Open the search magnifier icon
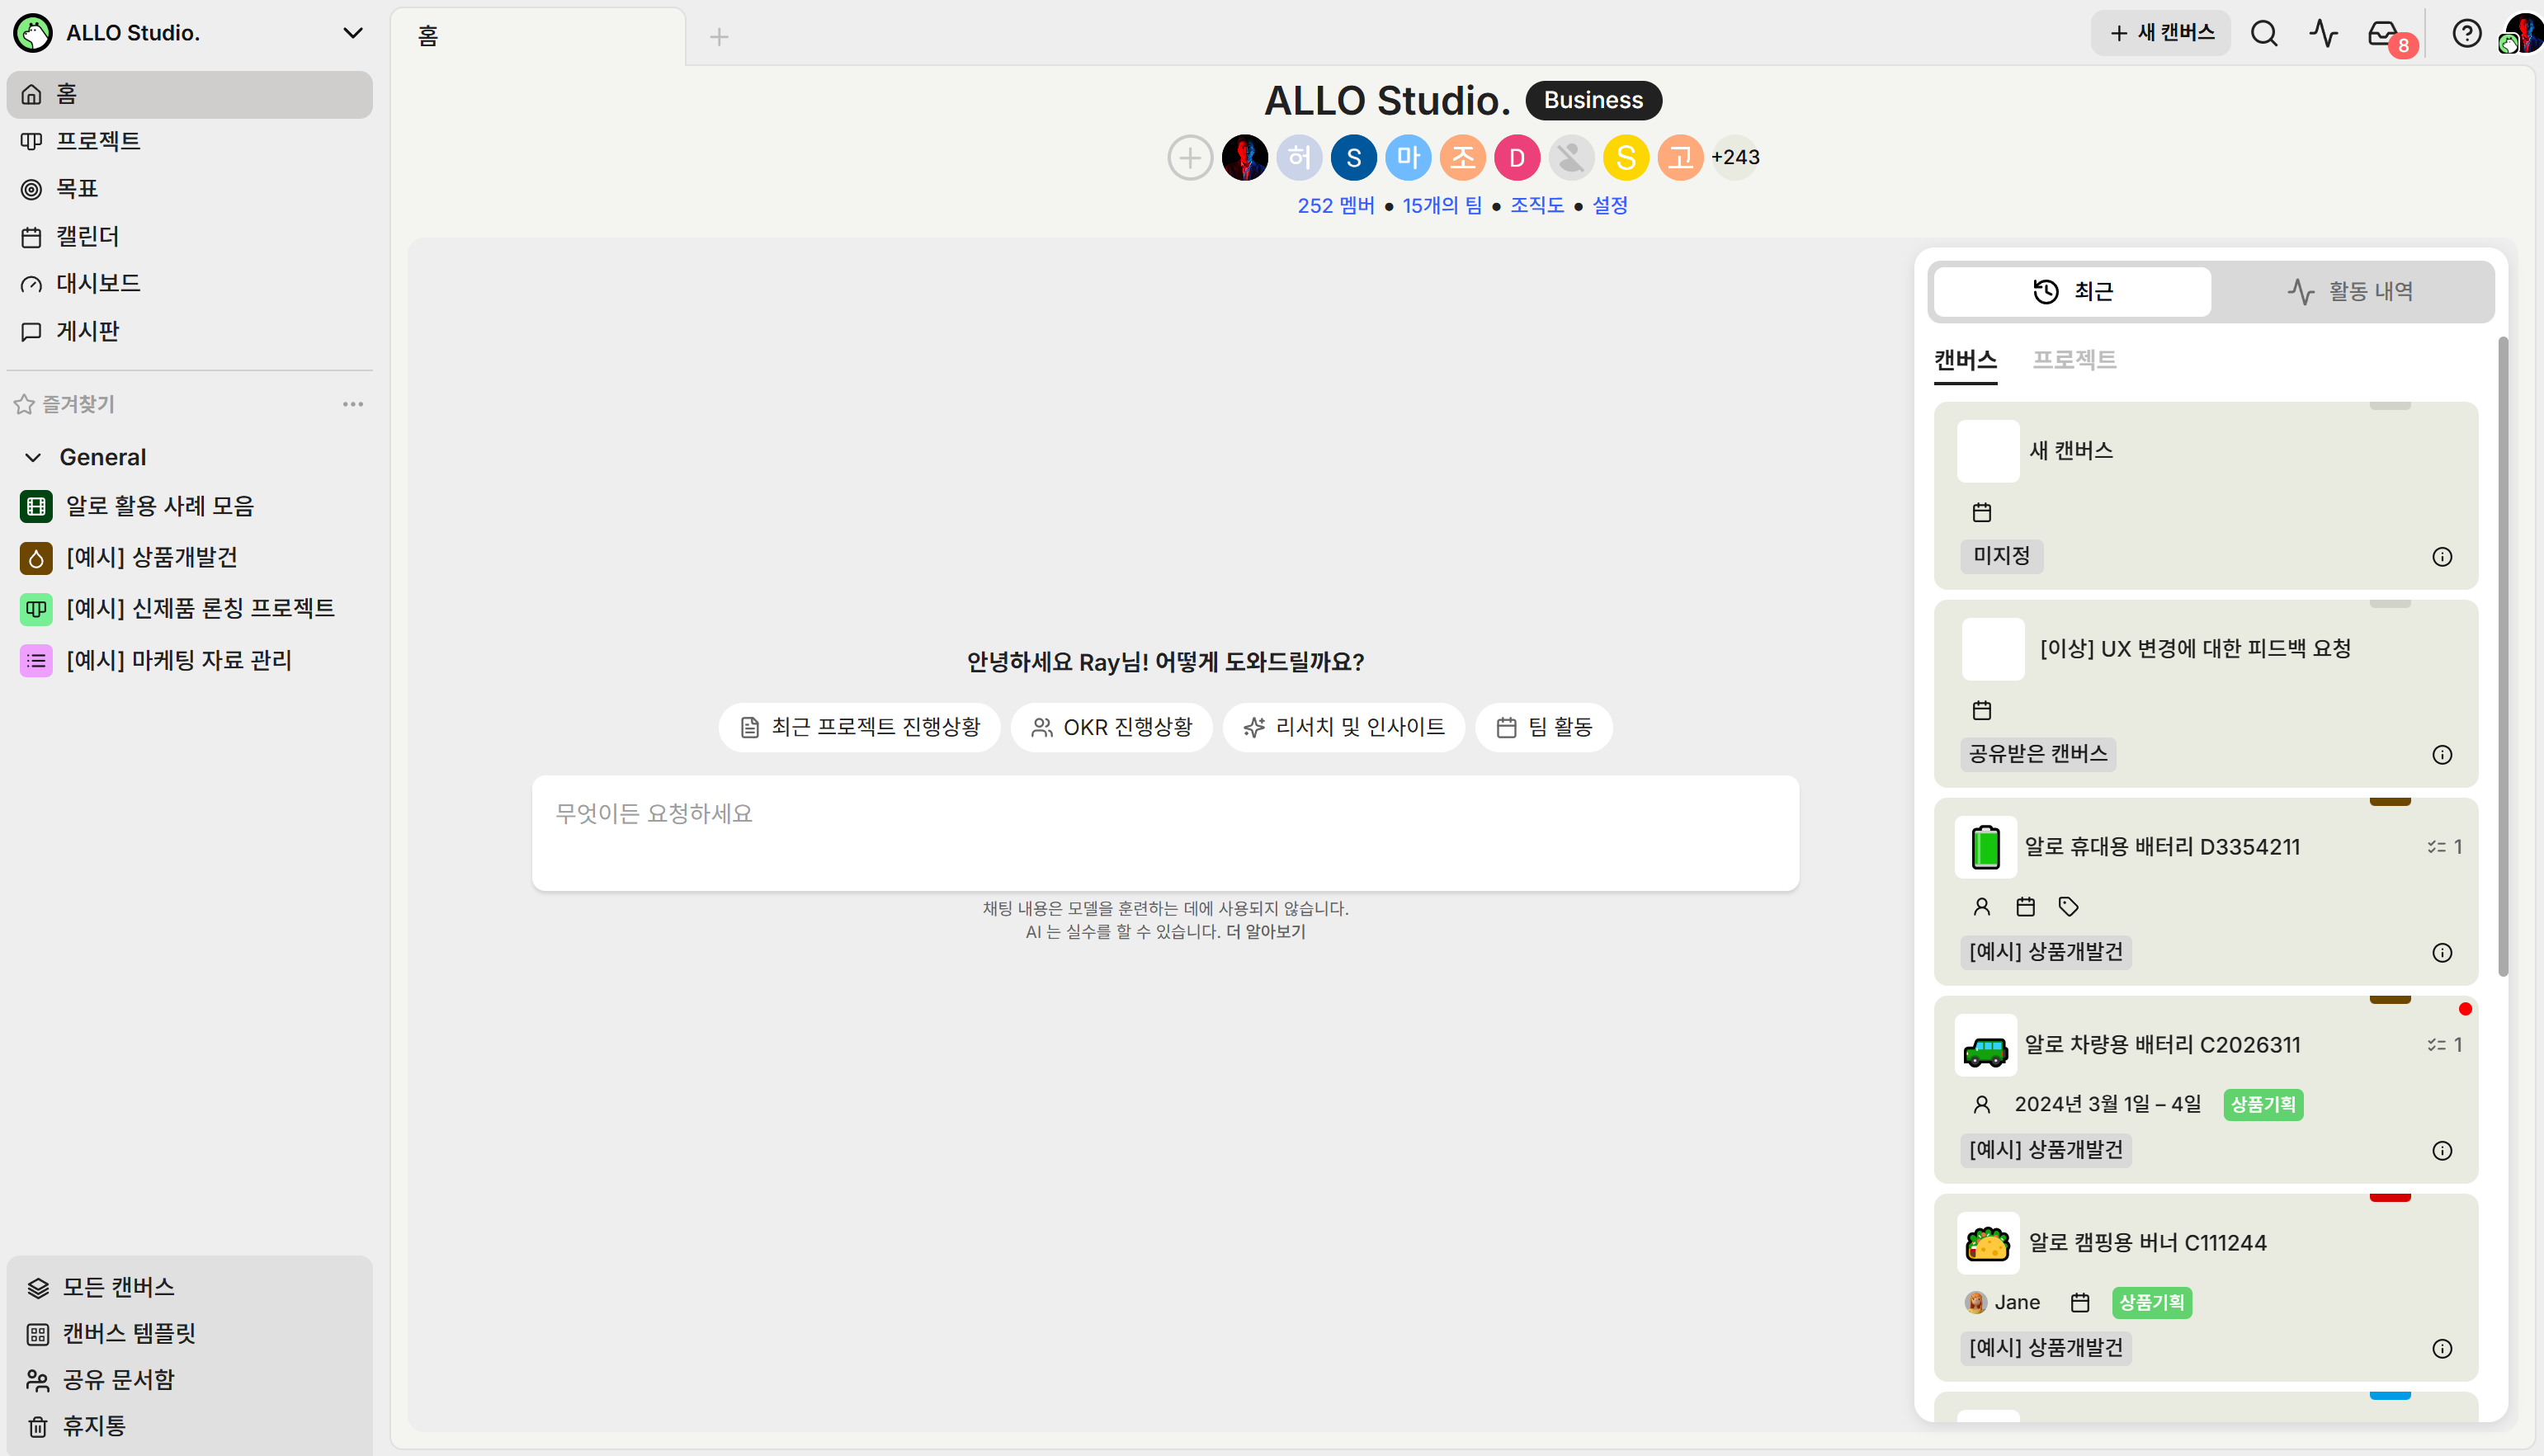 tap(2264, 34)
